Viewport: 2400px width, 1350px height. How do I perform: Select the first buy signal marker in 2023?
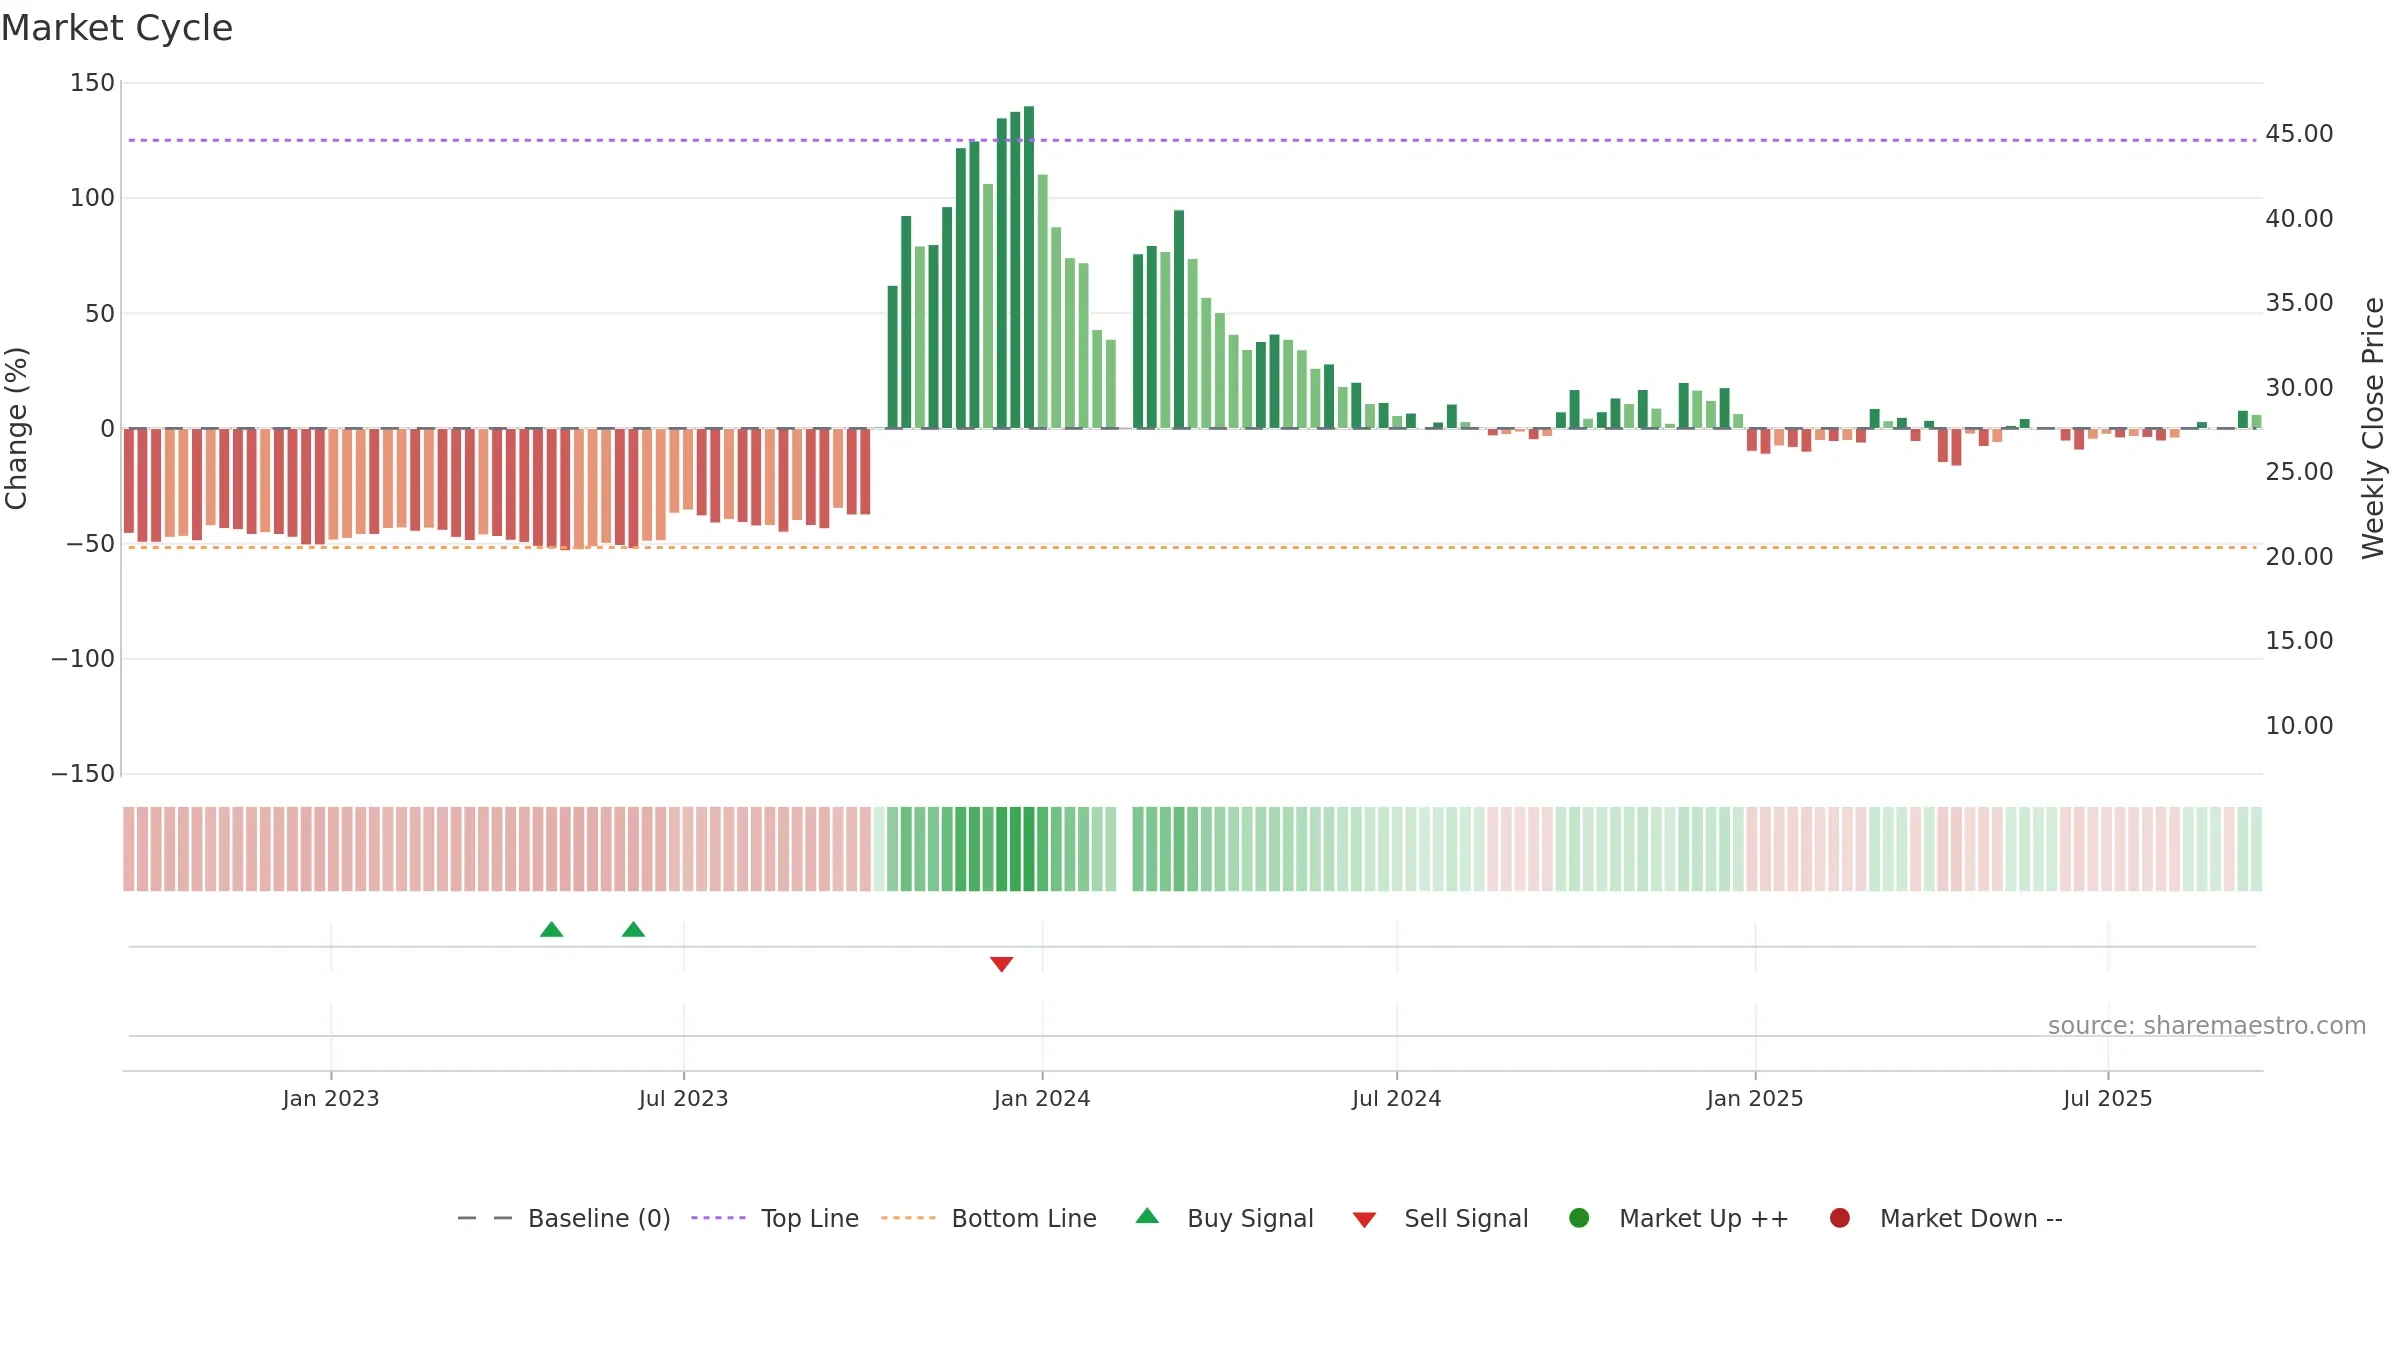(551, 930)
